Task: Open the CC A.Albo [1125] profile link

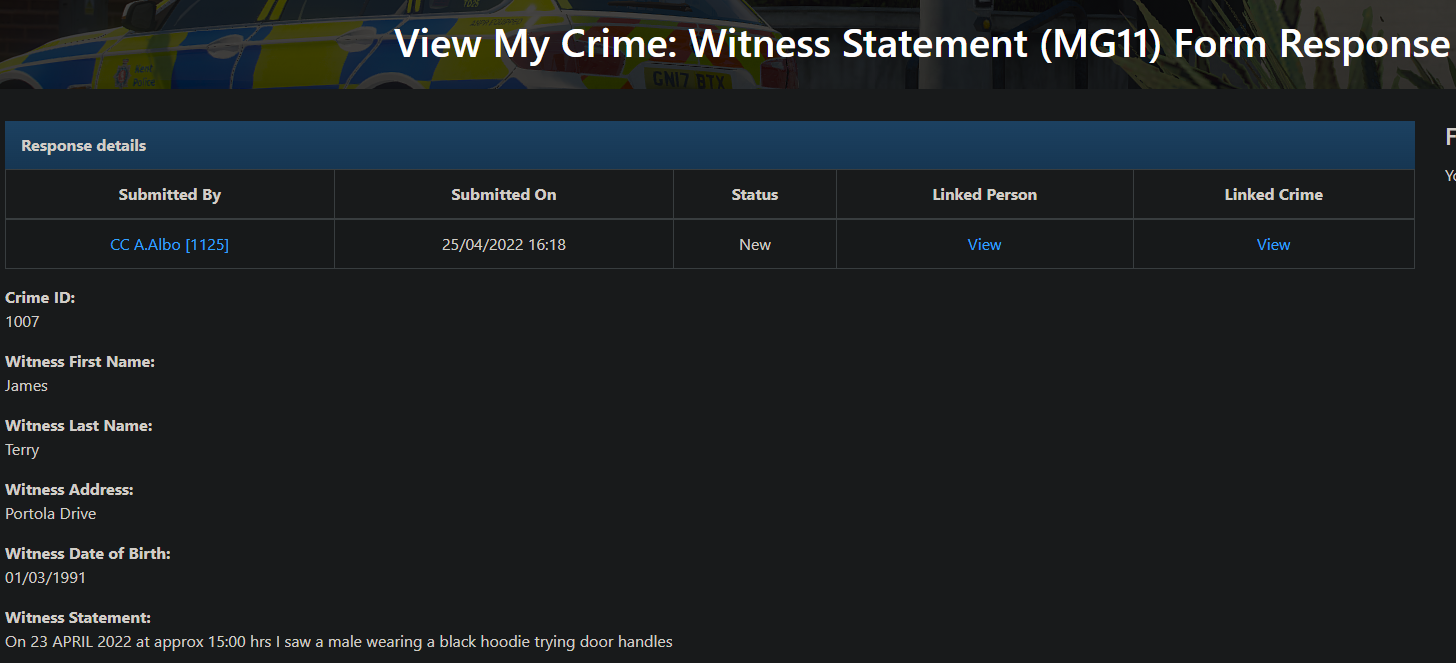Action: pos(169,244)
